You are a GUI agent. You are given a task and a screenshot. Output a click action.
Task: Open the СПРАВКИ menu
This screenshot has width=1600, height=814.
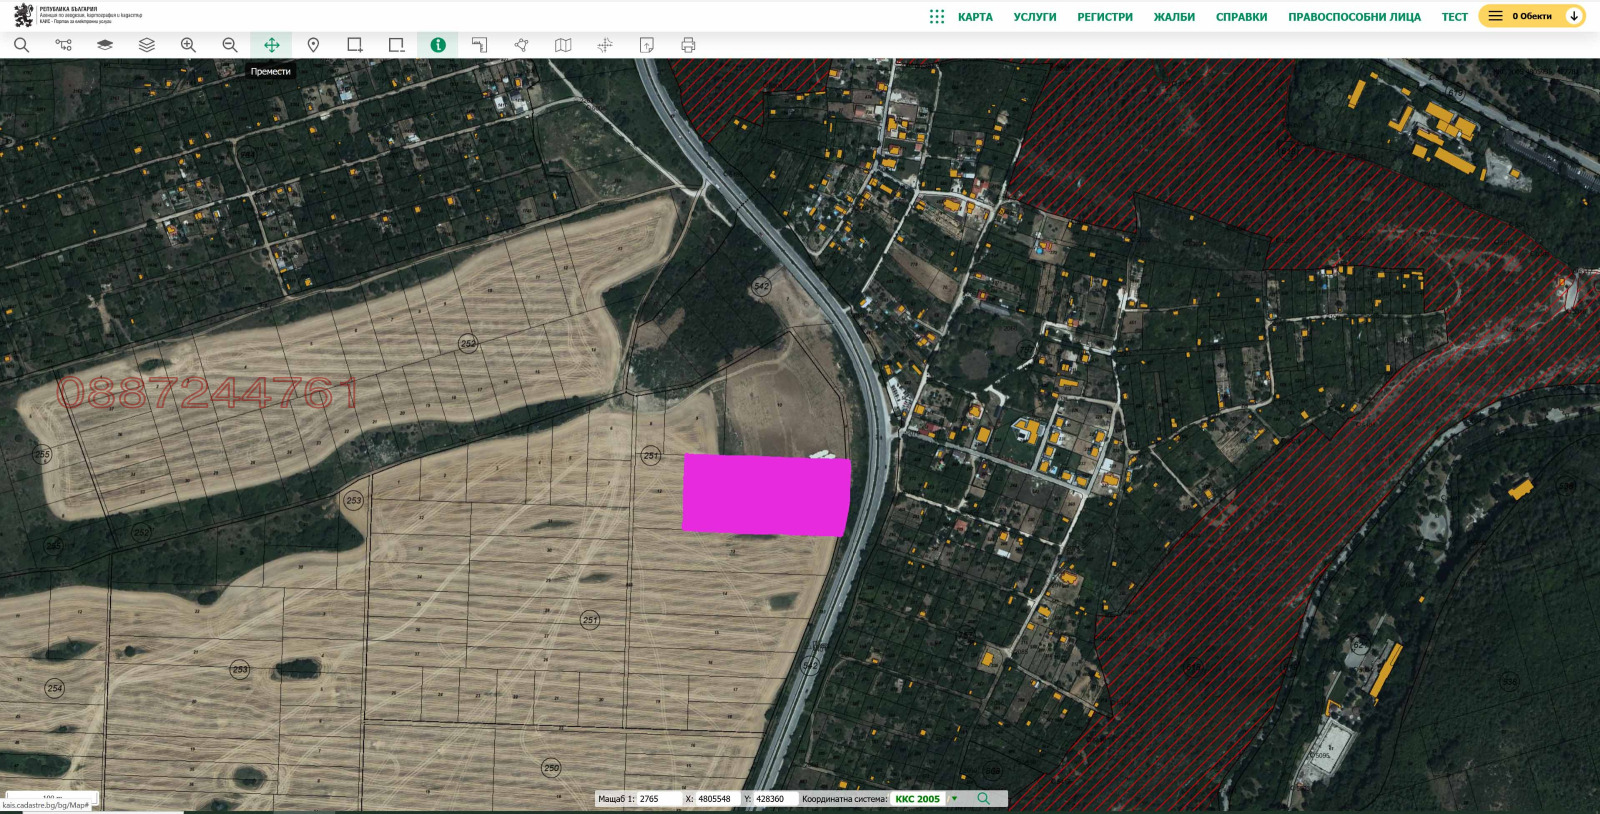(1241, 17)
